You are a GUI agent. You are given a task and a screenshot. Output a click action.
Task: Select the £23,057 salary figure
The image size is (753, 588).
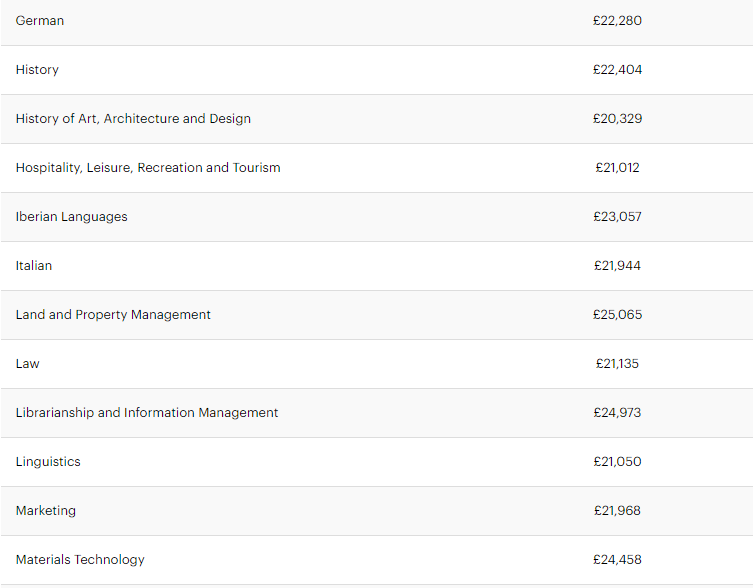pos(617,217)
